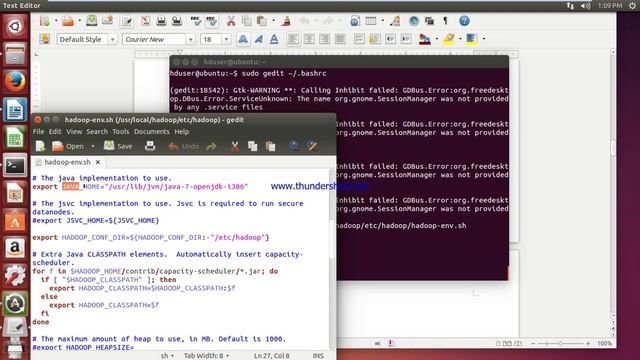Click the Print icon in Writer toolbar

point(161,21)
